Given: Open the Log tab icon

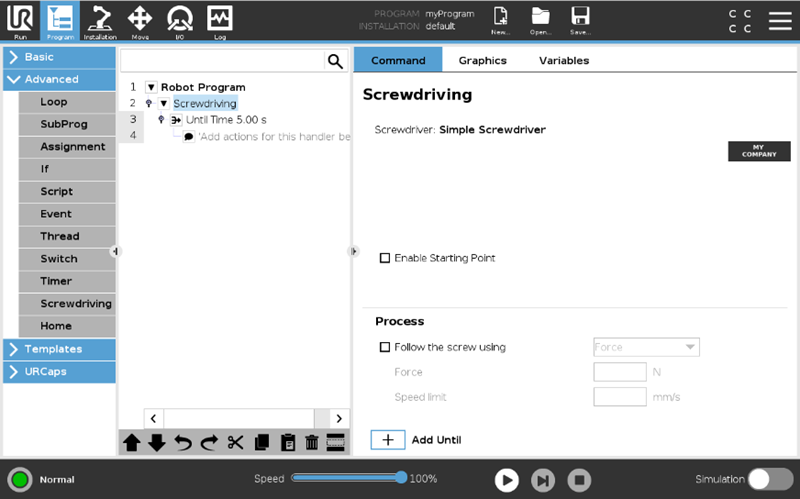Looking at the screenshot, I should pyautogui.click(x=220, y=19).
